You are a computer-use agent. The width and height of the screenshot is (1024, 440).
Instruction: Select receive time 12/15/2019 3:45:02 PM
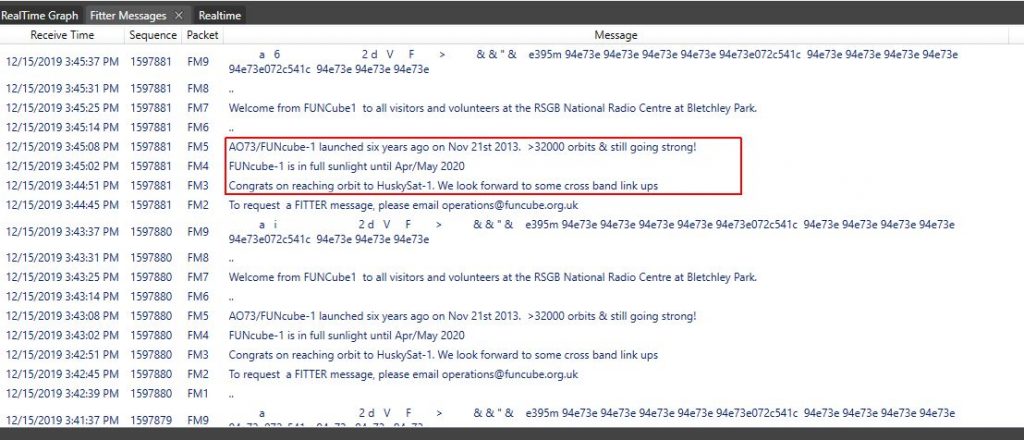63,166
